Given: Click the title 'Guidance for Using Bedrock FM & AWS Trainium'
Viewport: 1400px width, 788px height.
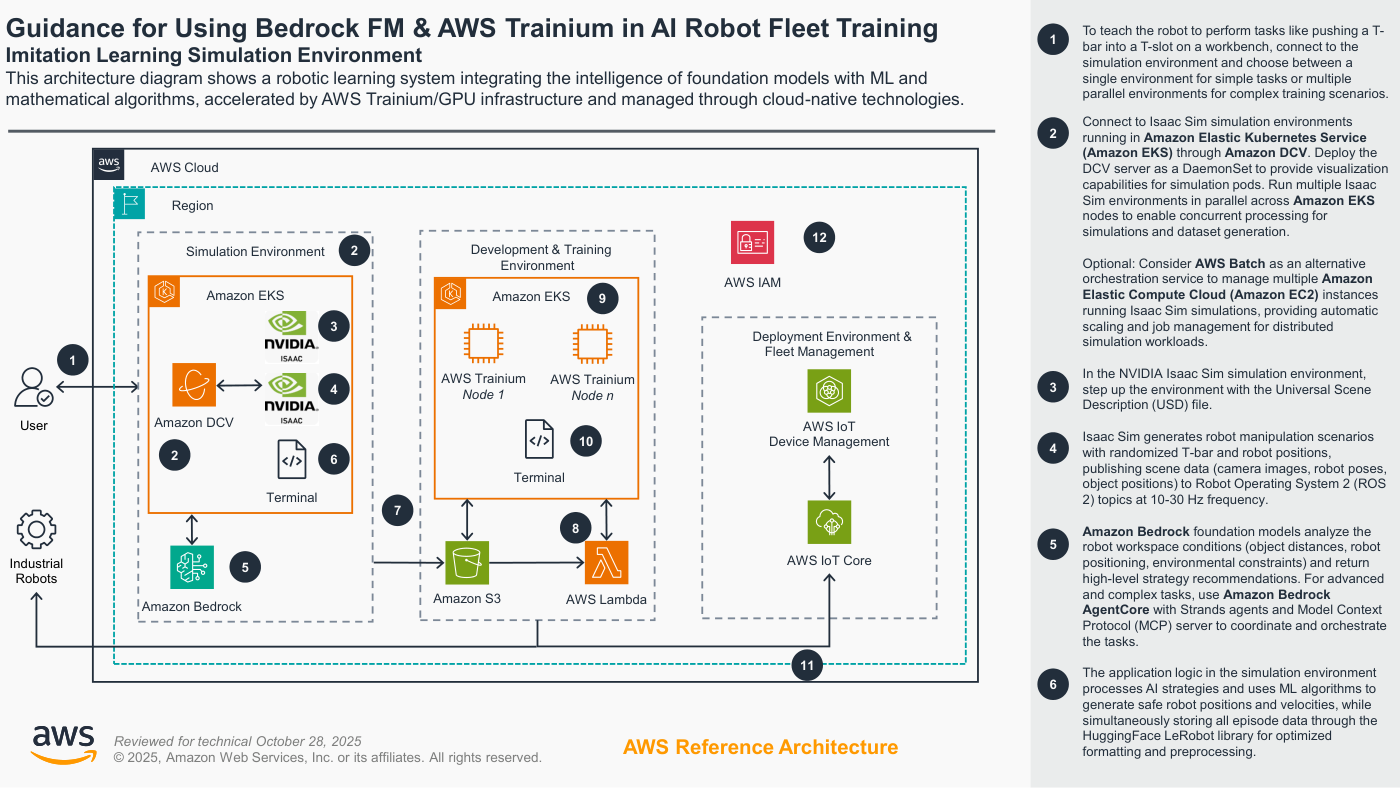Looking at the screenshot, I should click(x=473, y=28).
